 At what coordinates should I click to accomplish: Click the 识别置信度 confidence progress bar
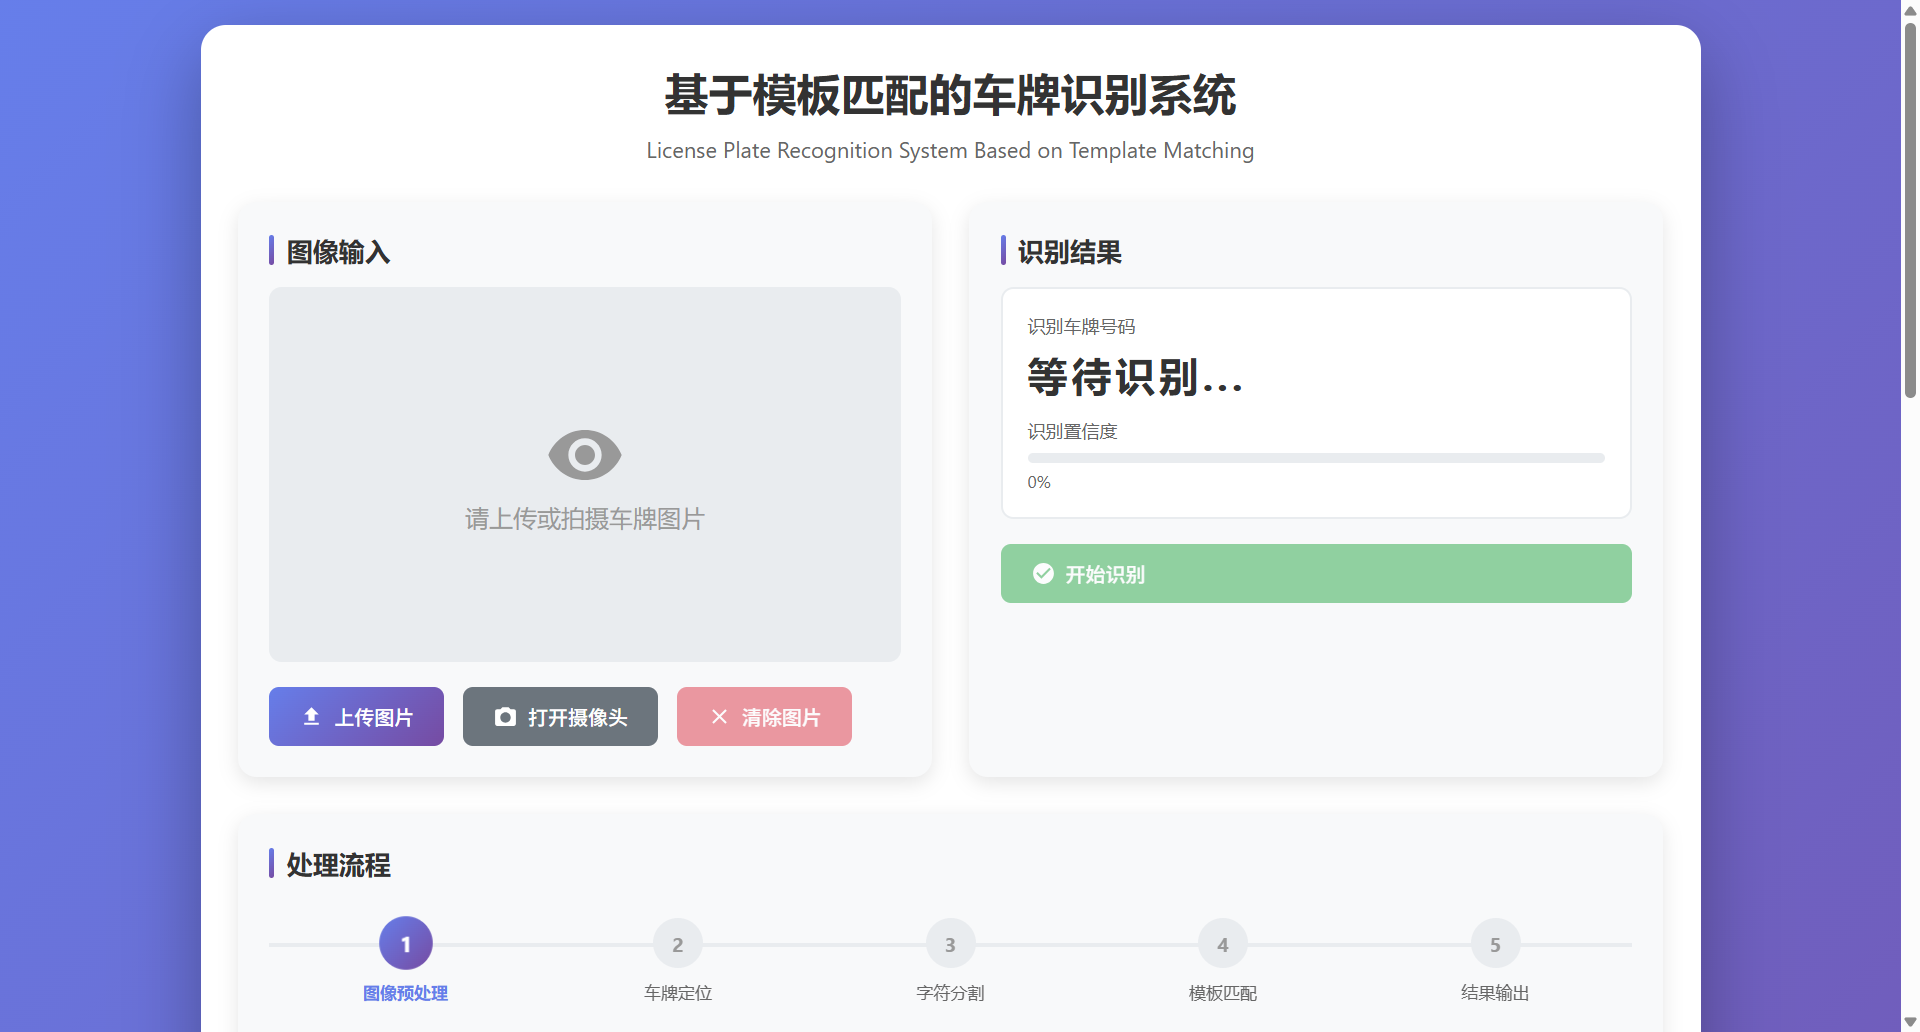point(1316,457)
